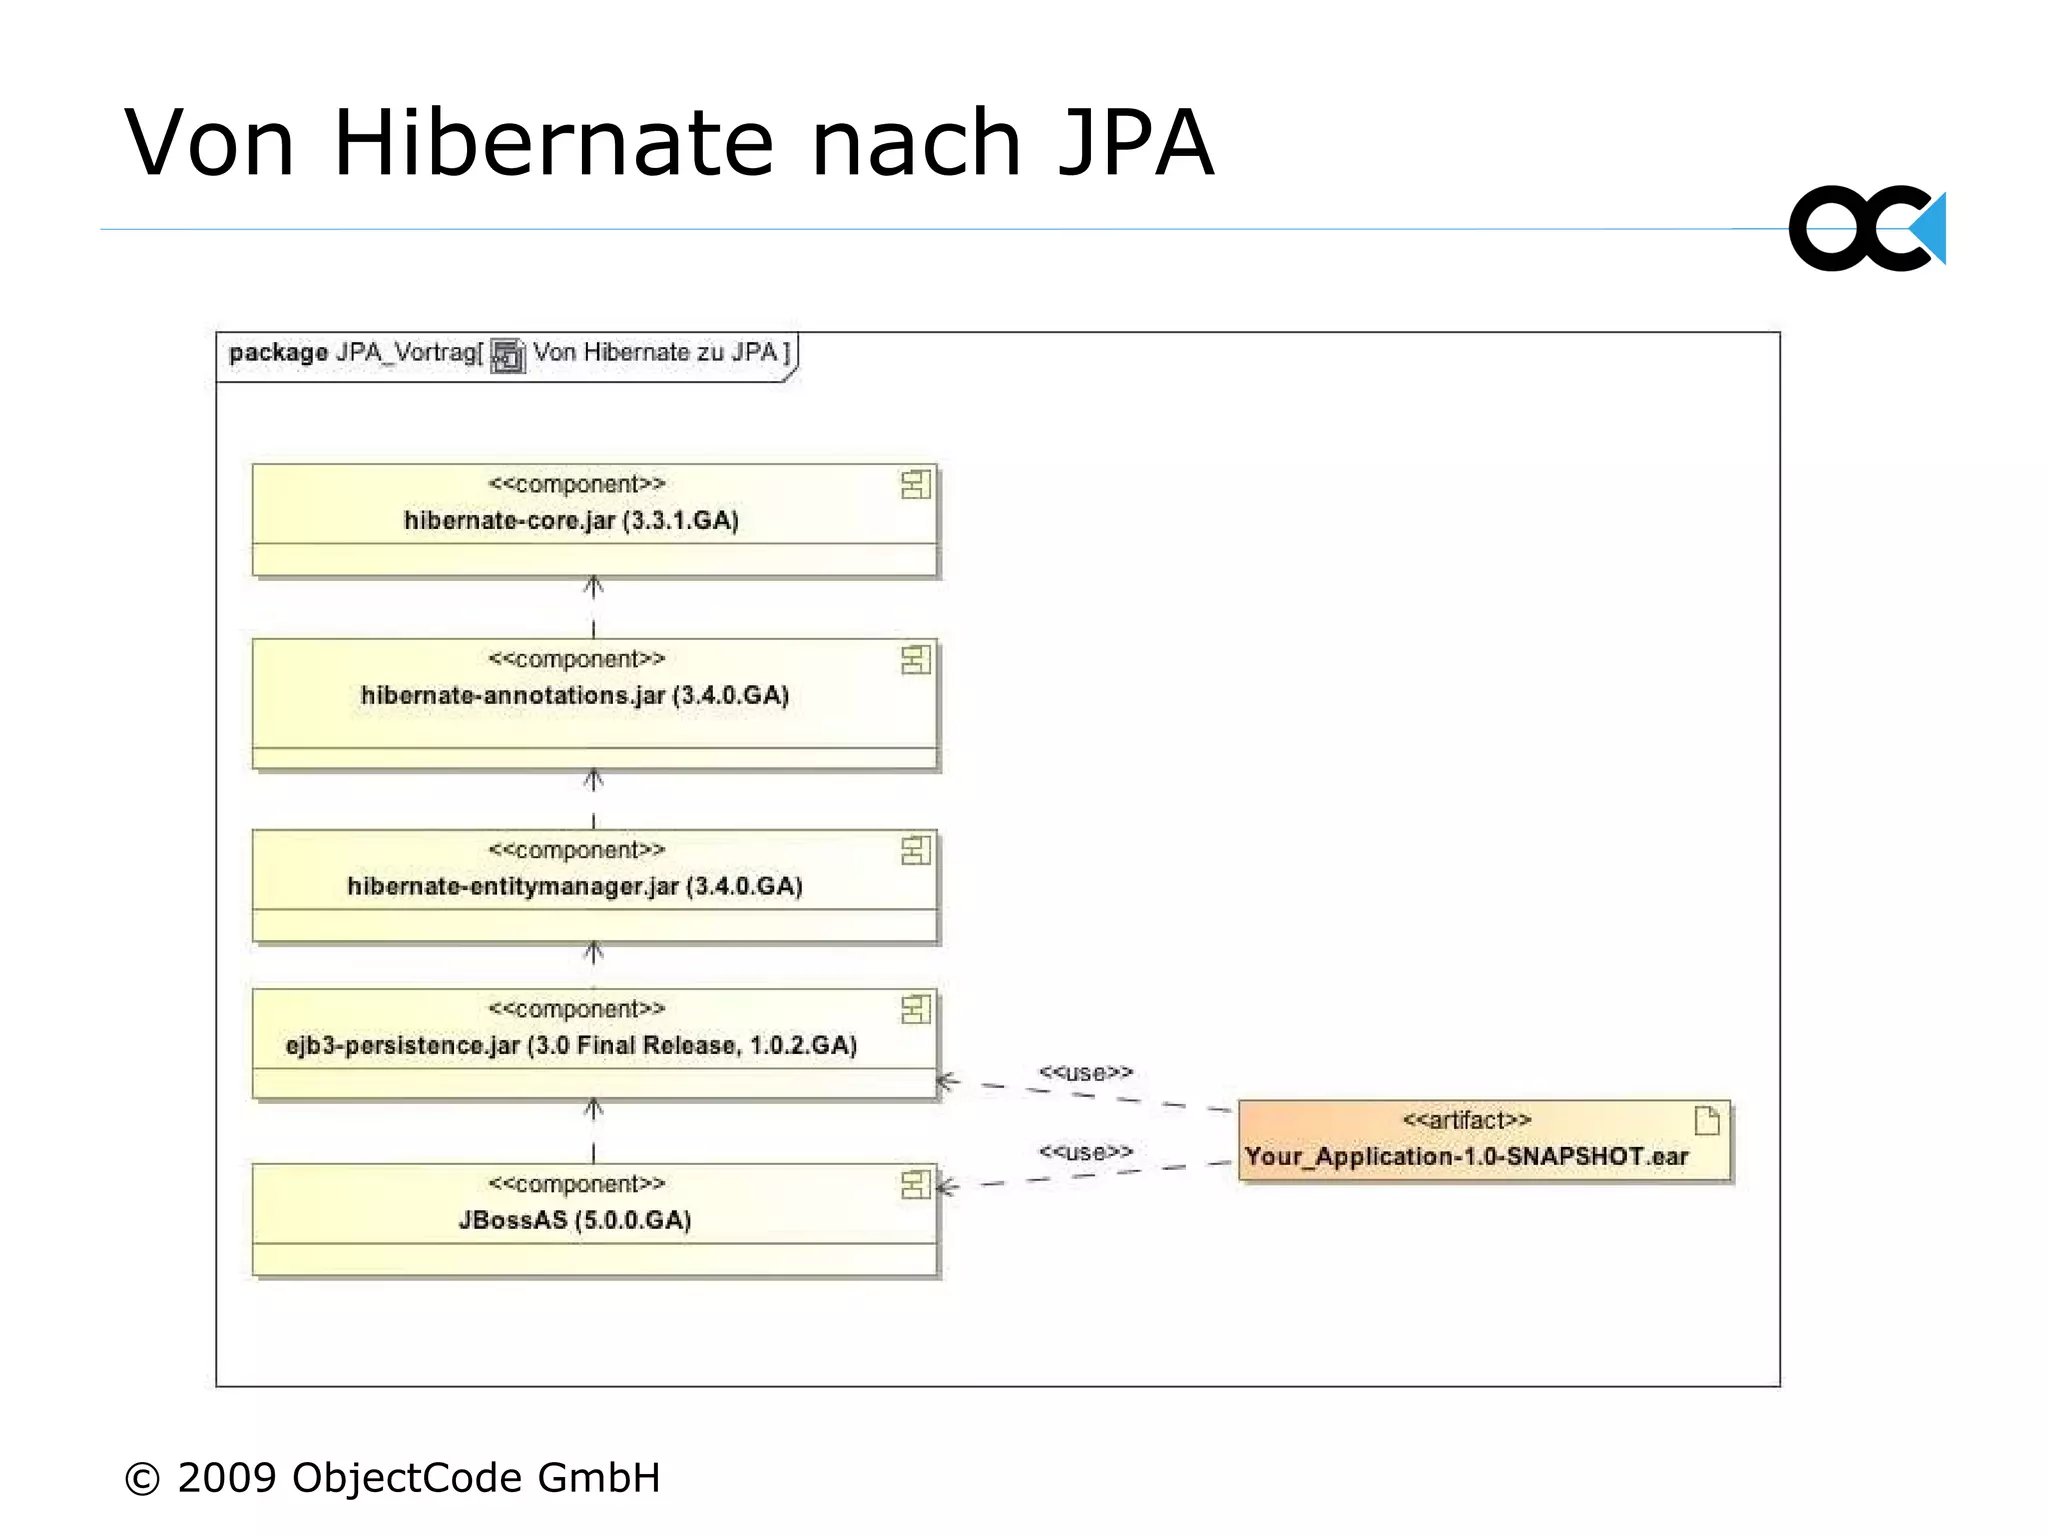Click Your_Application-1.0-SNAPSHOT.ear artifact name
Image resolution: width=2048 pixels, height=1536 pixels.
coord(1466,1157)
